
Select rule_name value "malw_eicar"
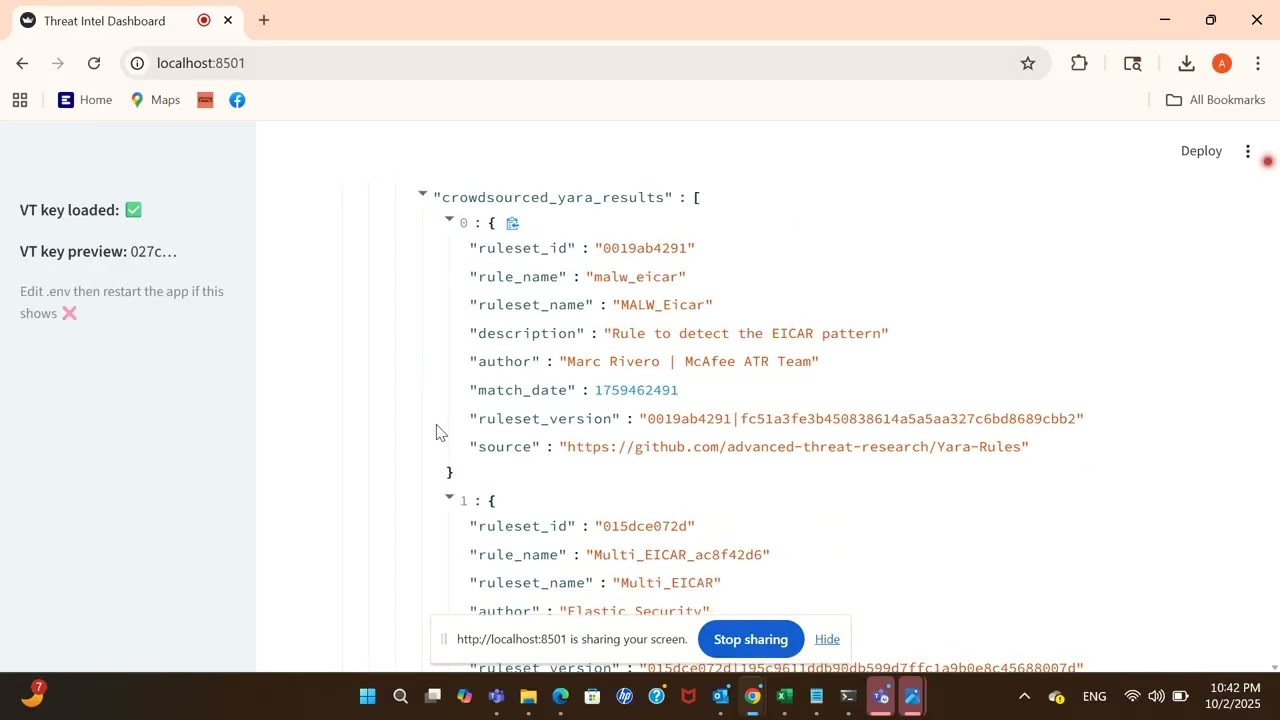point(636,276)
